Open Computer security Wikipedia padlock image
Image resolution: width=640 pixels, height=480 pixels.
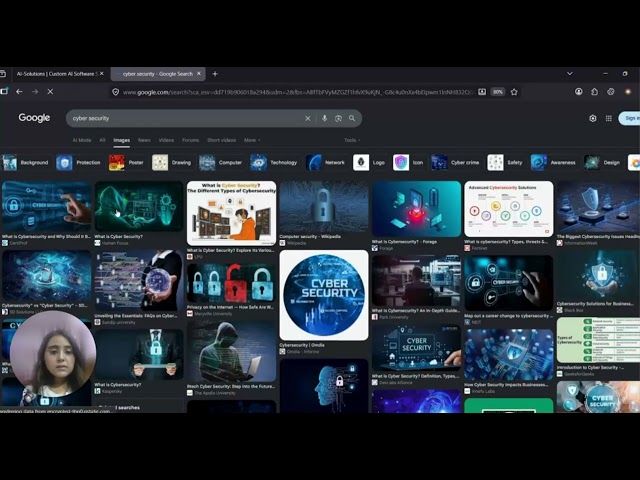[324, 207]
